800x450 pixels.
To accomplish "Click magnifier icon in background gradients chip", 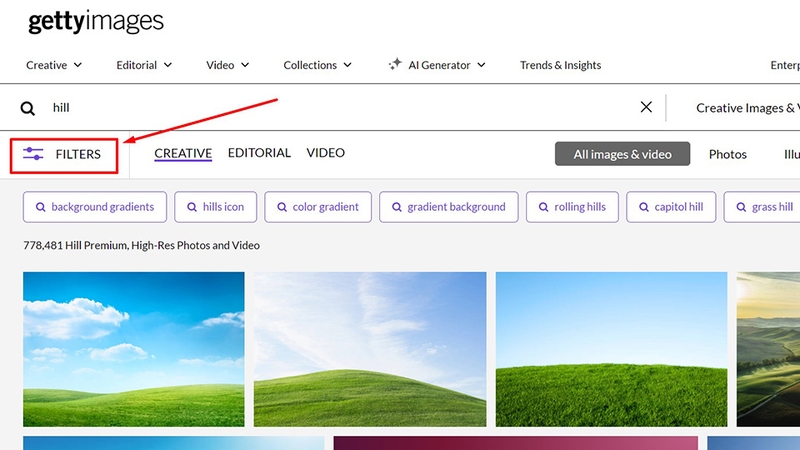I will click(x=40, y=207).
